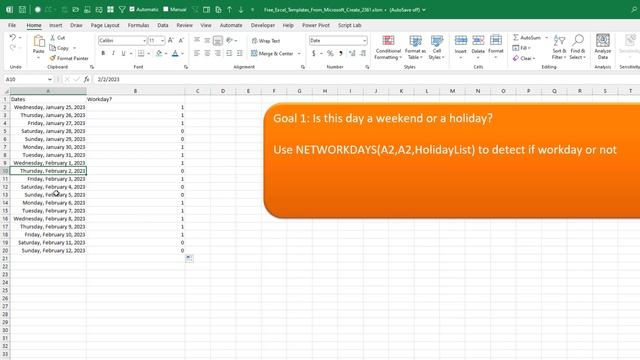Increase the font size
This screenshot has width=640, height=360.
click(171, 40)
